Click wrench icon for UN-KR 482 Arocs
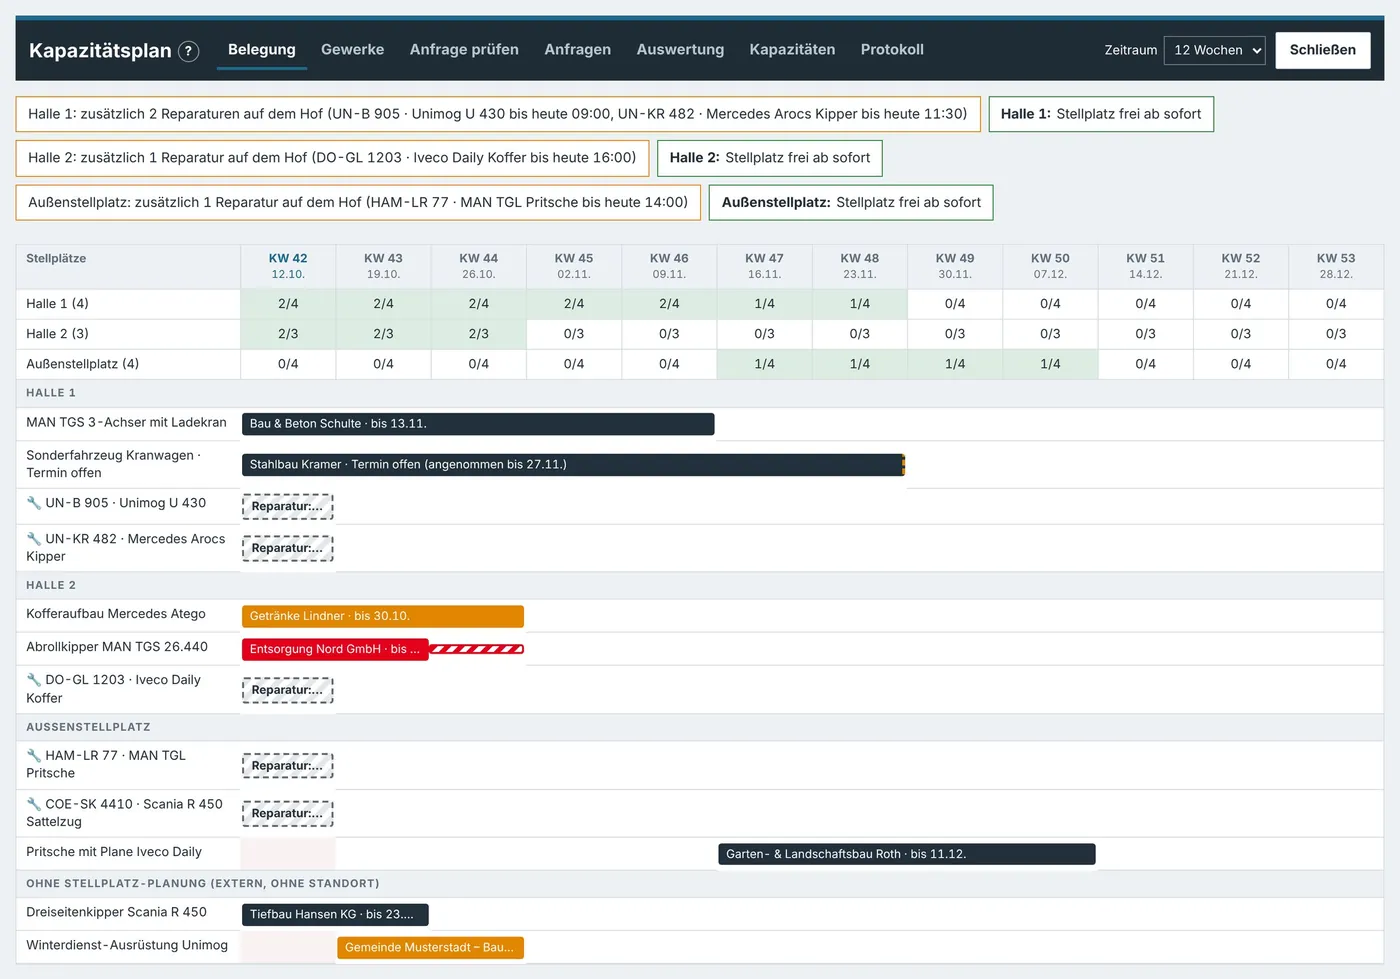Screen dimensions: 1400x979 [34, 539]
